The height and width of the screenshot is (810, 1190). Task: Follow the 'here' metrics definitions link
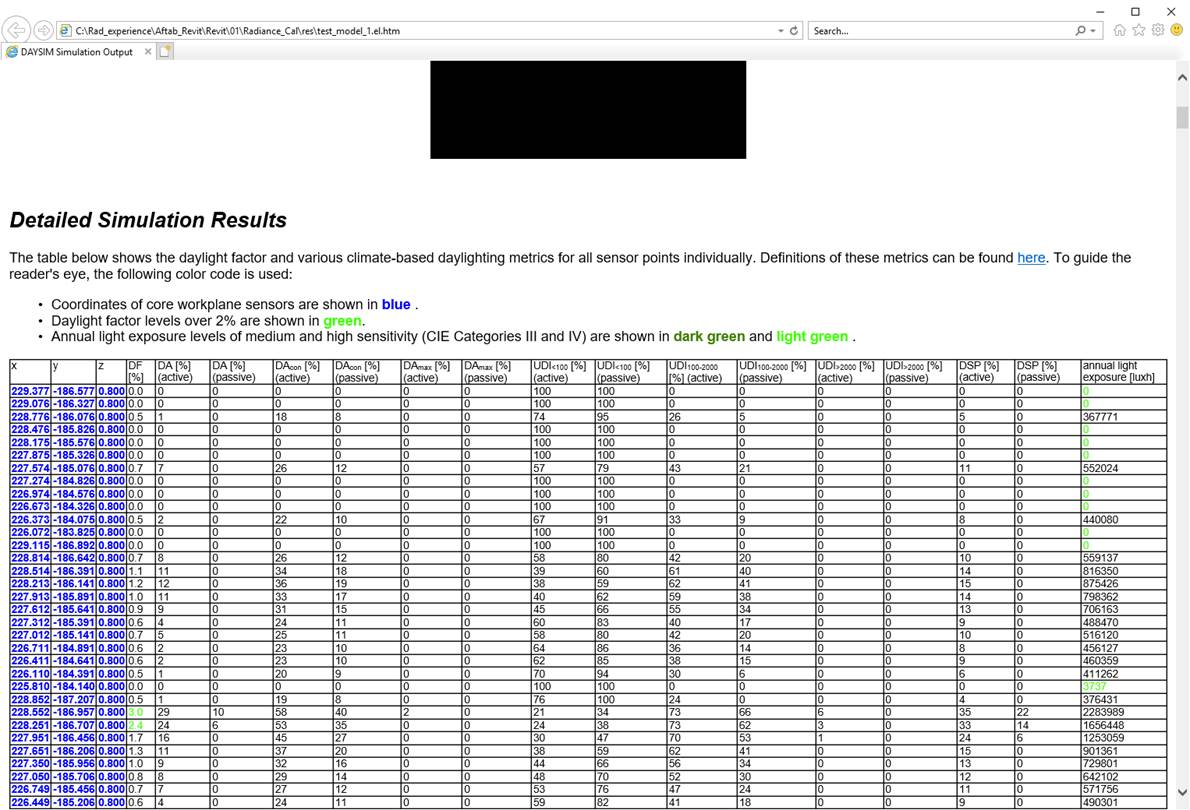[1031, 258]
